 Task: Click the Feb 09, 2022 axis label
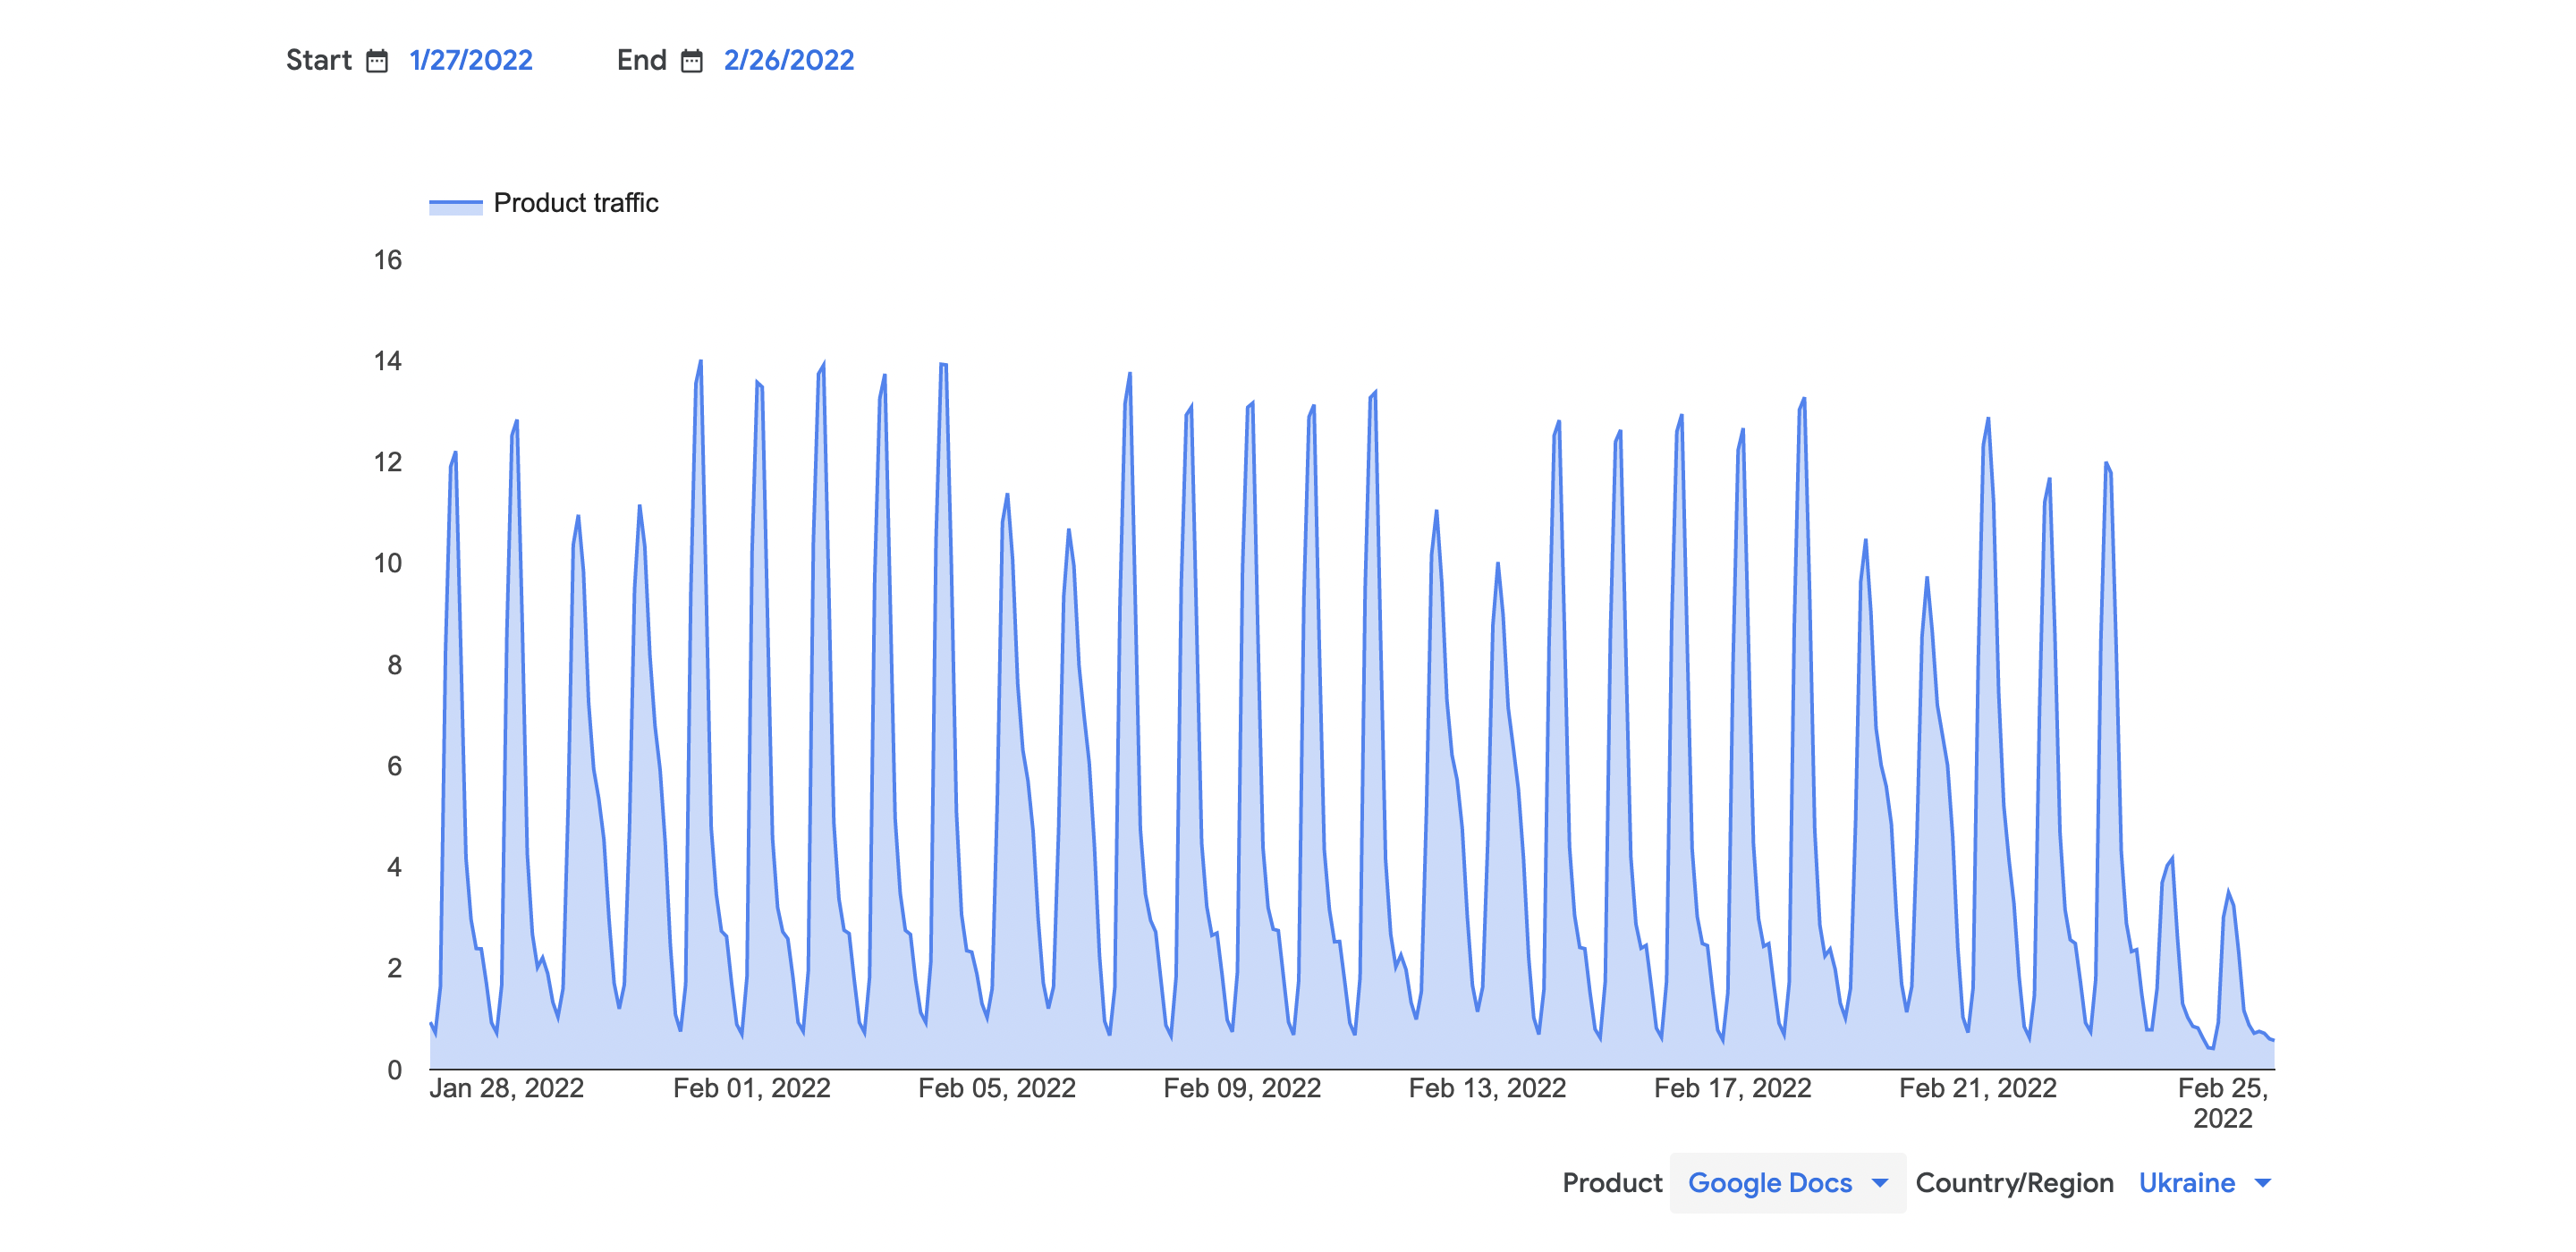point(1242,1088)
